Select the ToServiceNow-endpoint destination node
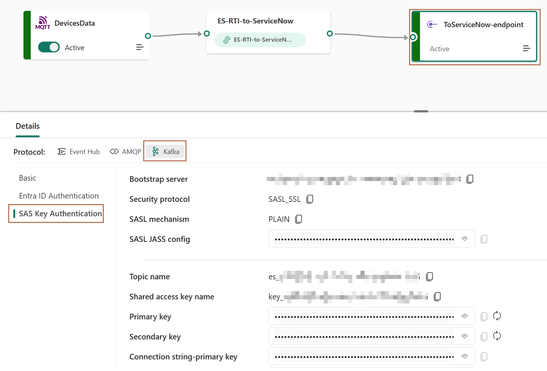The height and width of the screenshot is (371, 547). pyautogui.click(x=474, y=37)
